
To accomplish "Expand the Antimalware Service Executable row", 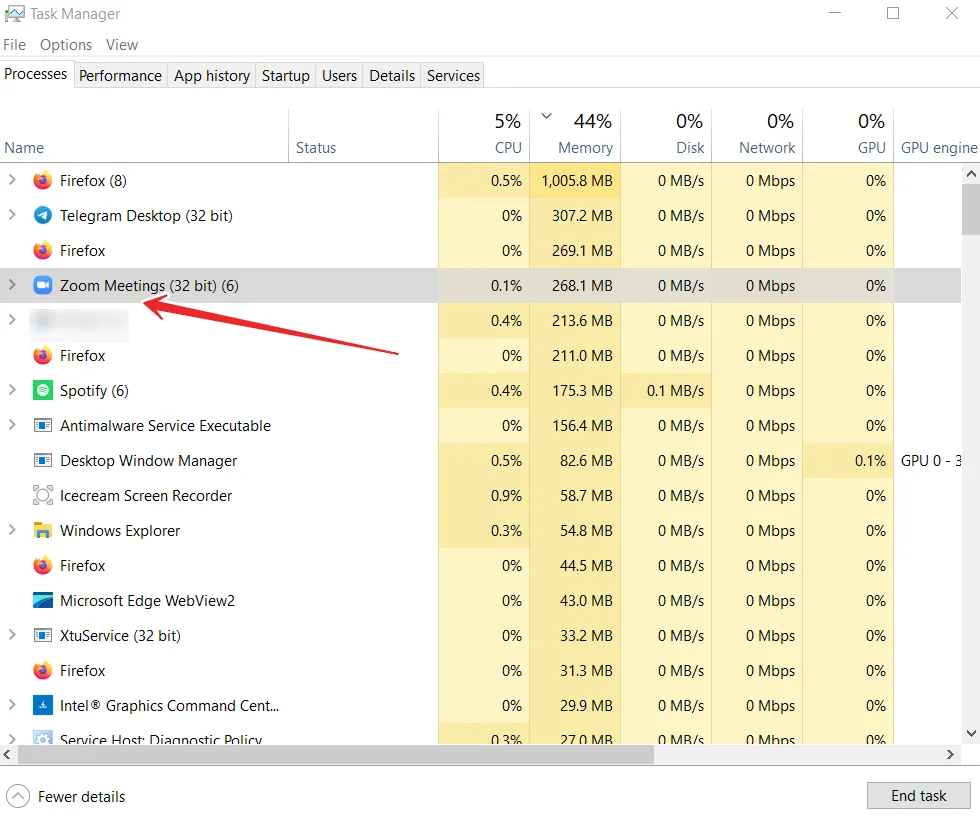I will click(12, 425).
